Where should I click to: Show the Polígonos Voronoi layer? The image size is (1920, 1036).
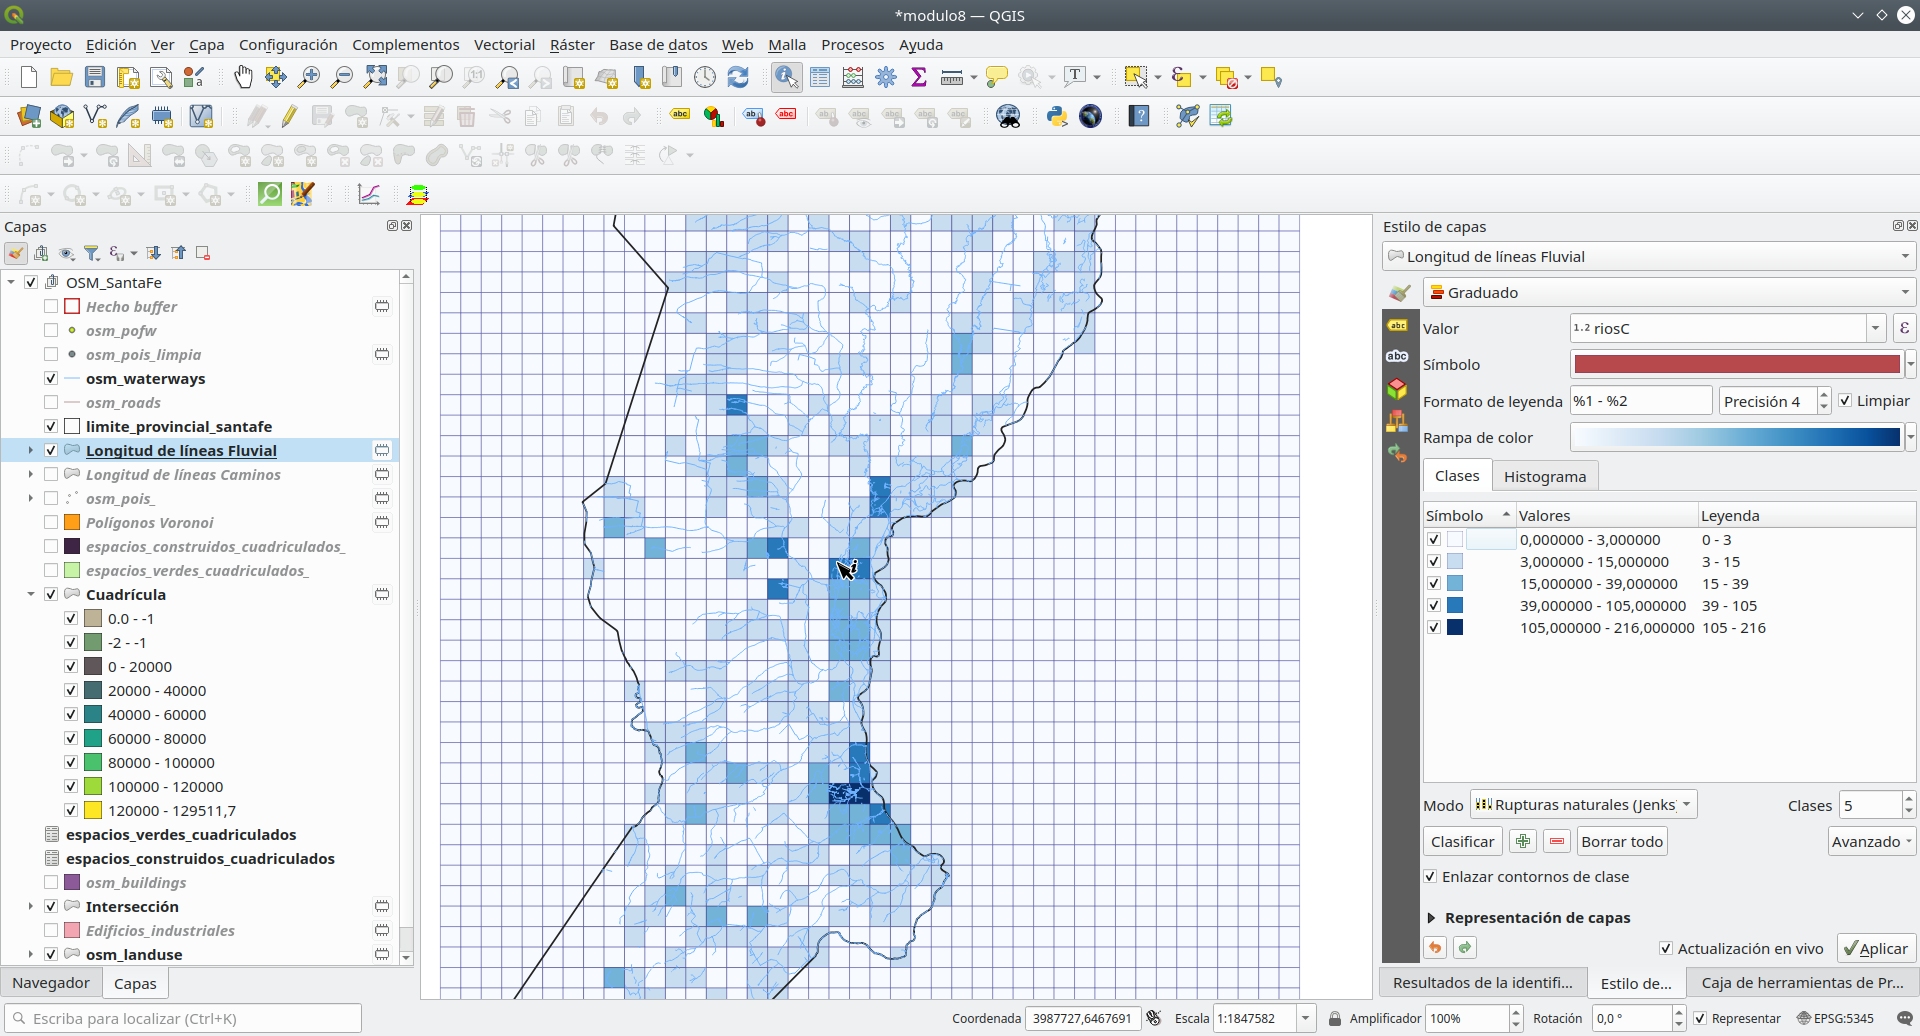51,523
